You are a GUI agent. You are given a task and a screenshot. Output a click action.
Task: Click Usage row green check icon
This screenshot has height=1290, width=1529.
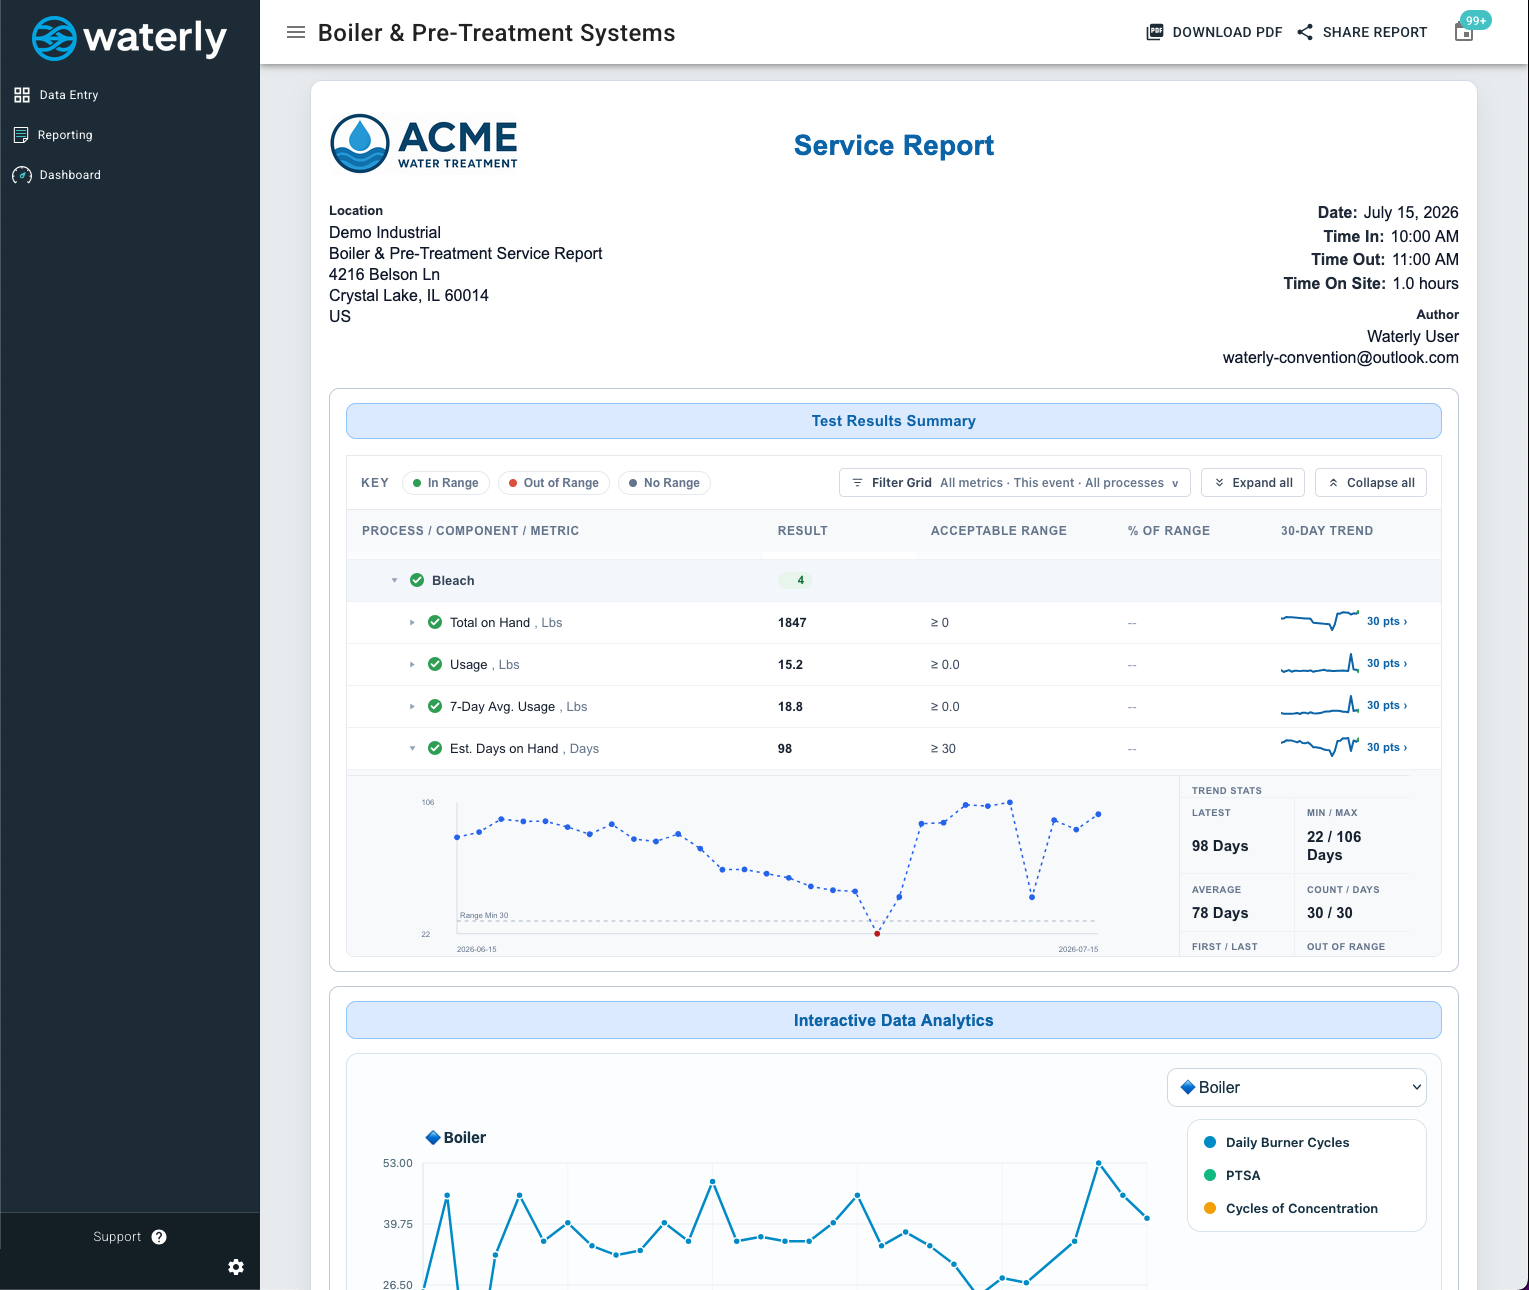click(435, 664)
